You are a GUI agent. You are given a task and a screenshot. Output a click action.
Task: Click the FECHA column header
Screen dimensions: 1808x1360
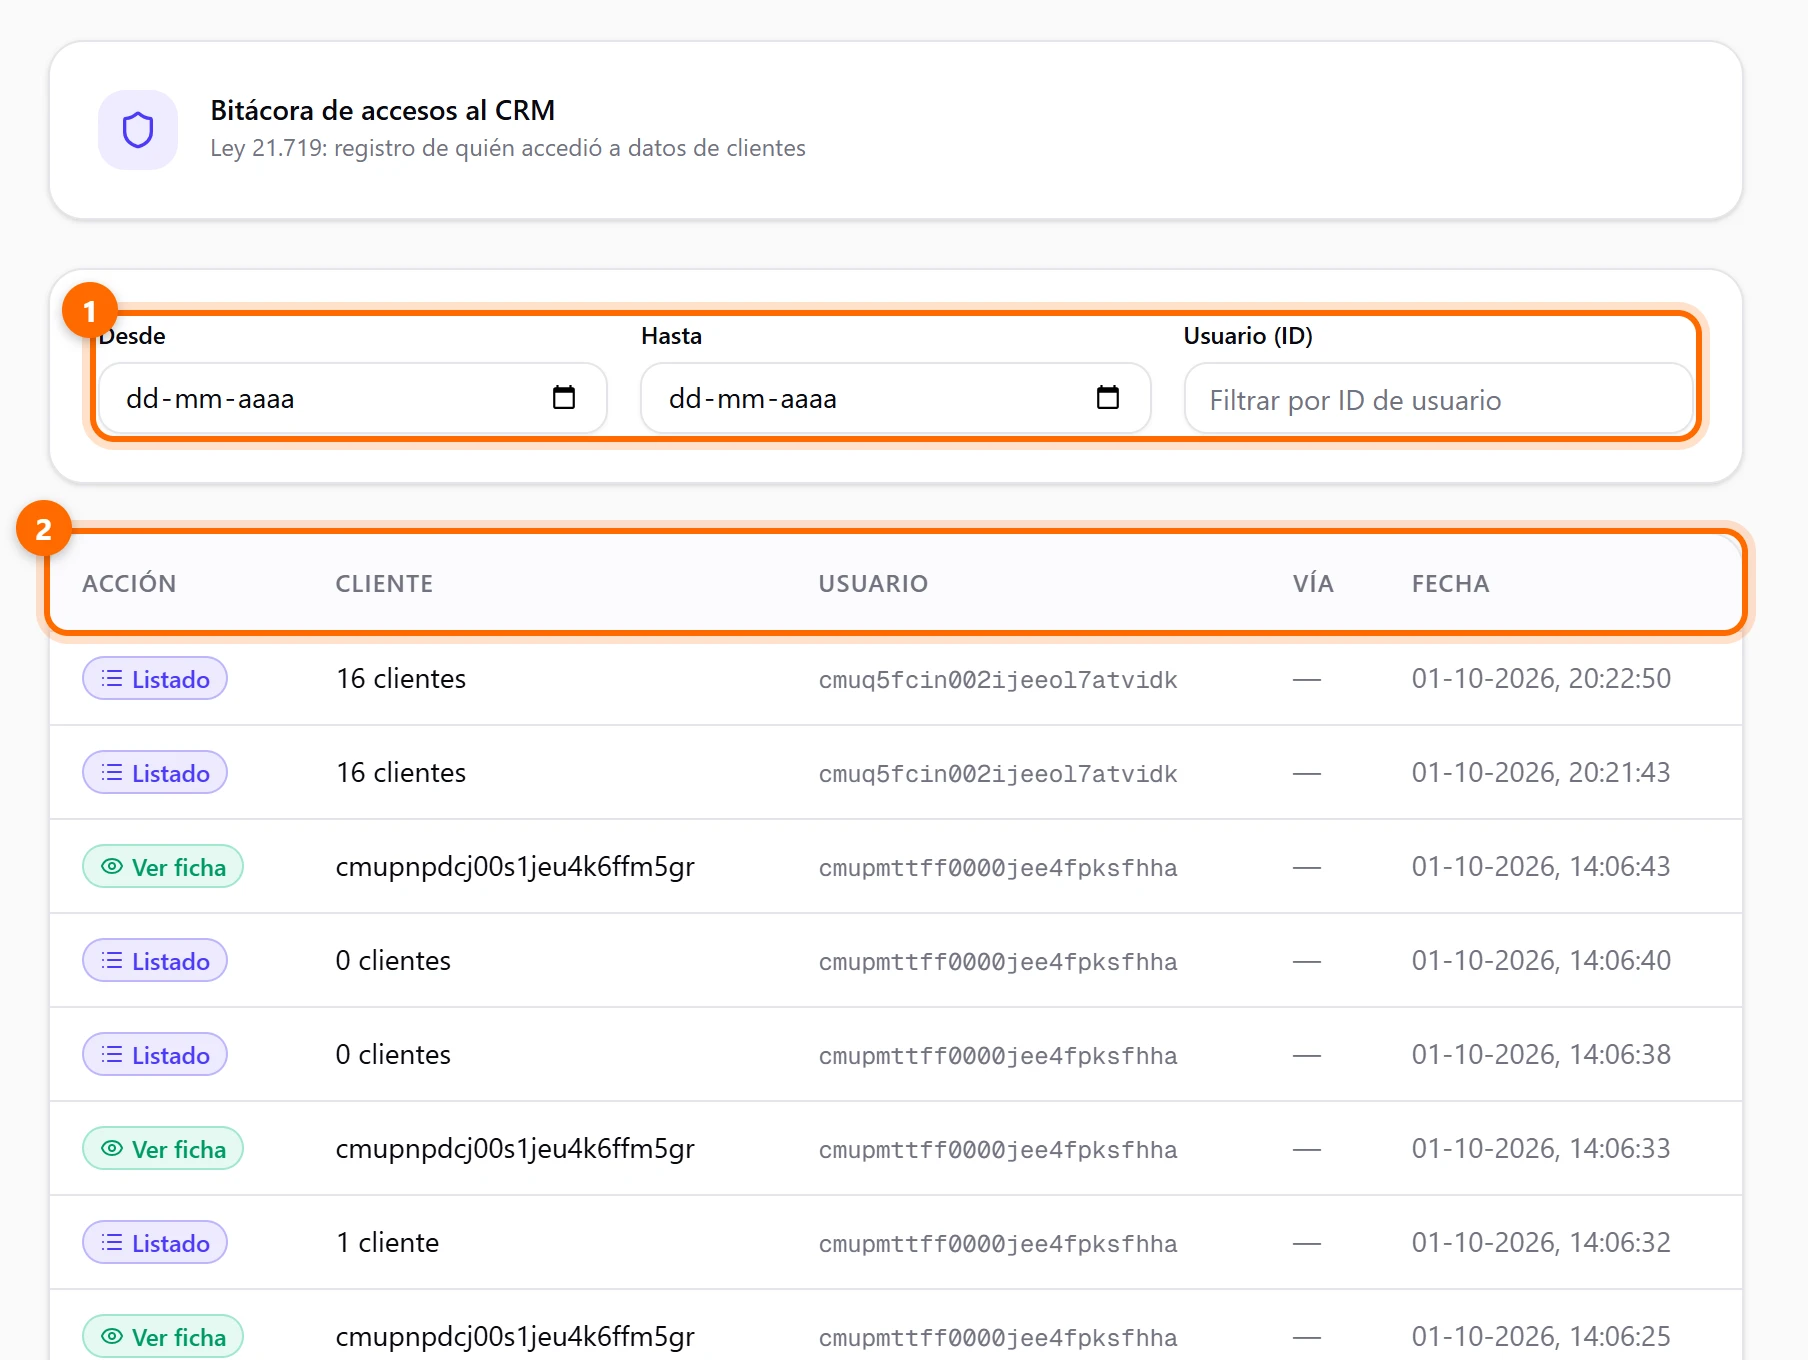pos(1450,584)
